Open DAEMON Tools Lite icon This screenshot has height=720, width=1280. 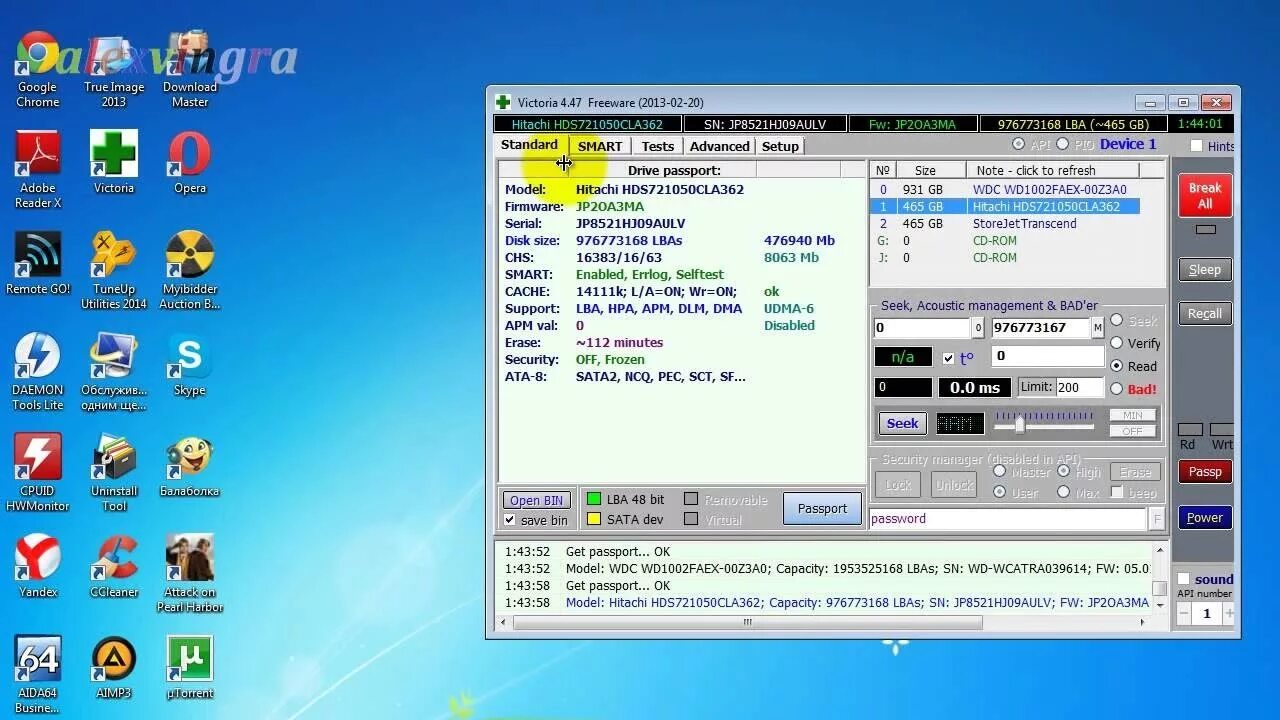click(x=38, y=372)
